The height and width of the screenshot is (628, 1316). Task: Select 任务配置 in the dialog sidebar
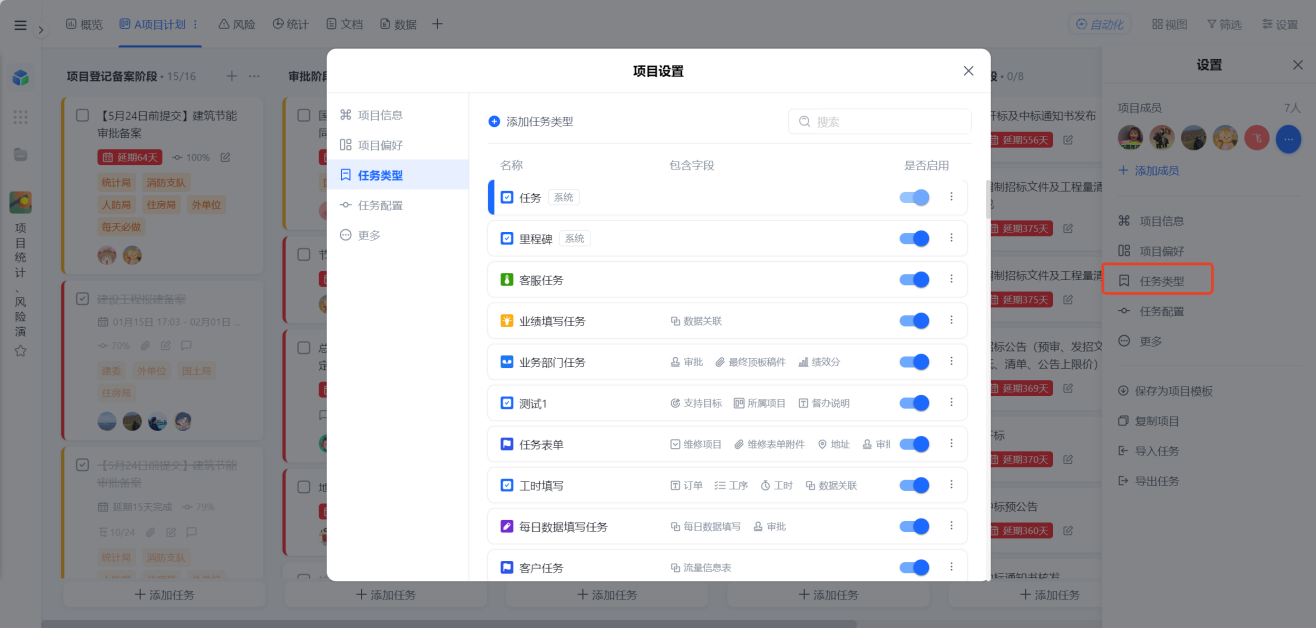click(x=398, y=205)
